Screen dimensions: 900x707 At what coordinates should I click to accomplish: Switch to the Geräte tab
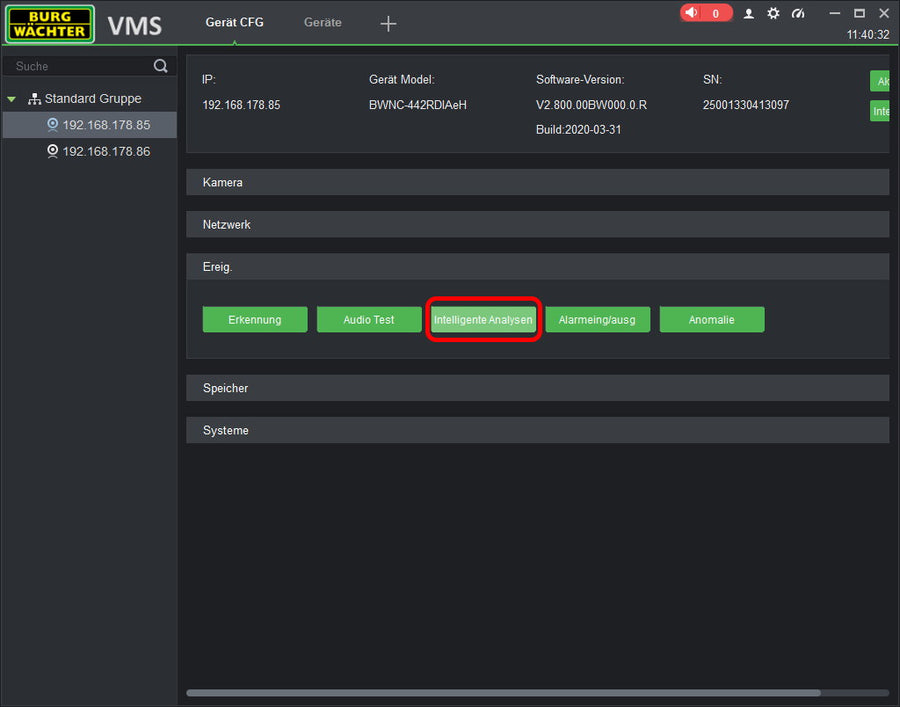[x=322, y=22]
